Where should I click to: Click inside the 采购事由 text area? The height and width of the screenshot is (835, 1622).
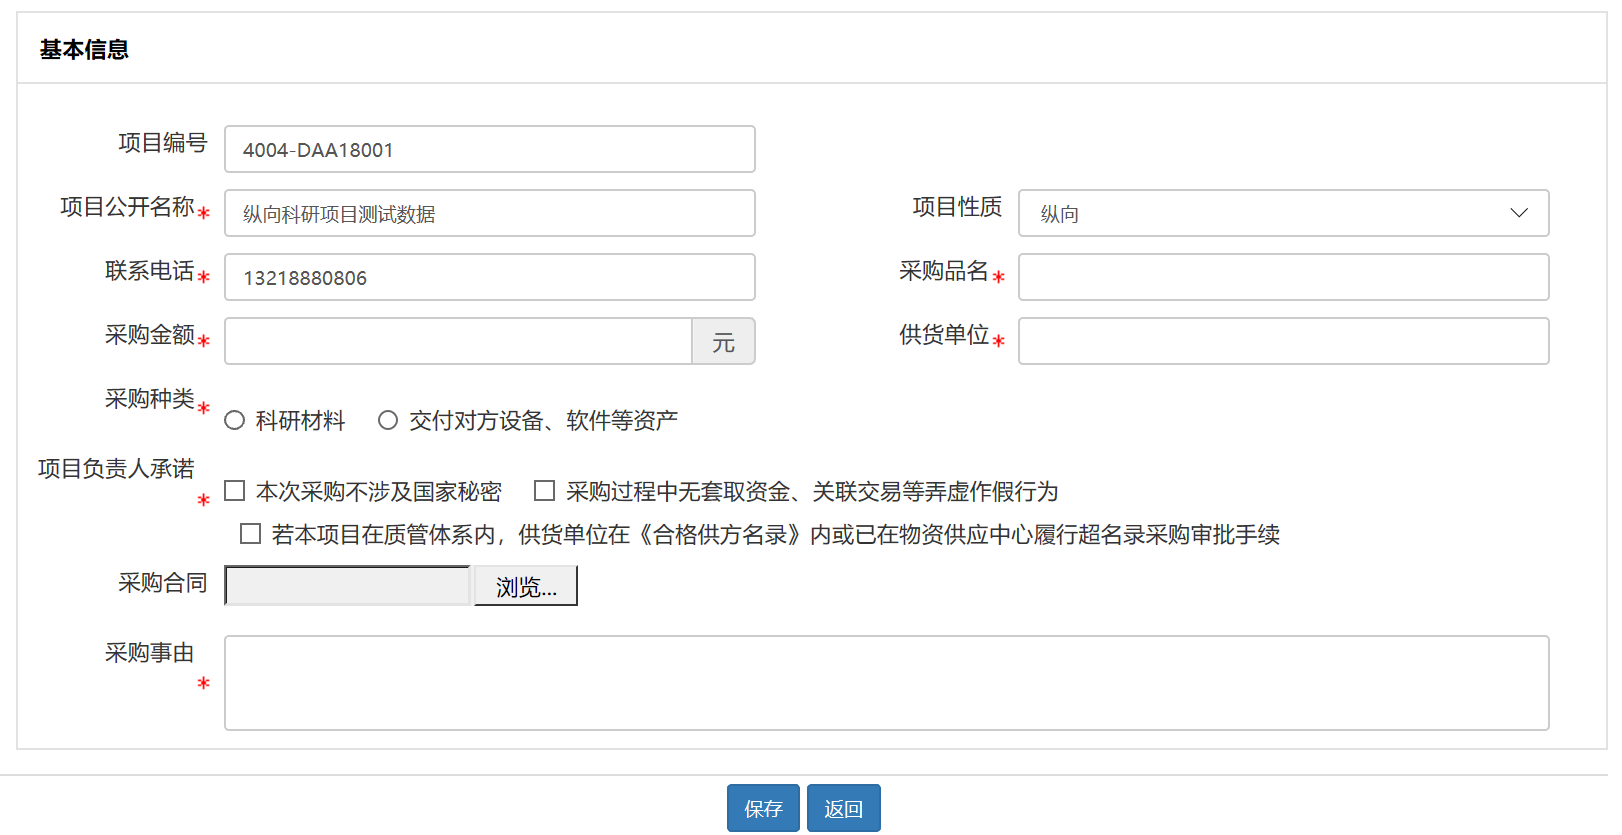[x=886, y=683]
